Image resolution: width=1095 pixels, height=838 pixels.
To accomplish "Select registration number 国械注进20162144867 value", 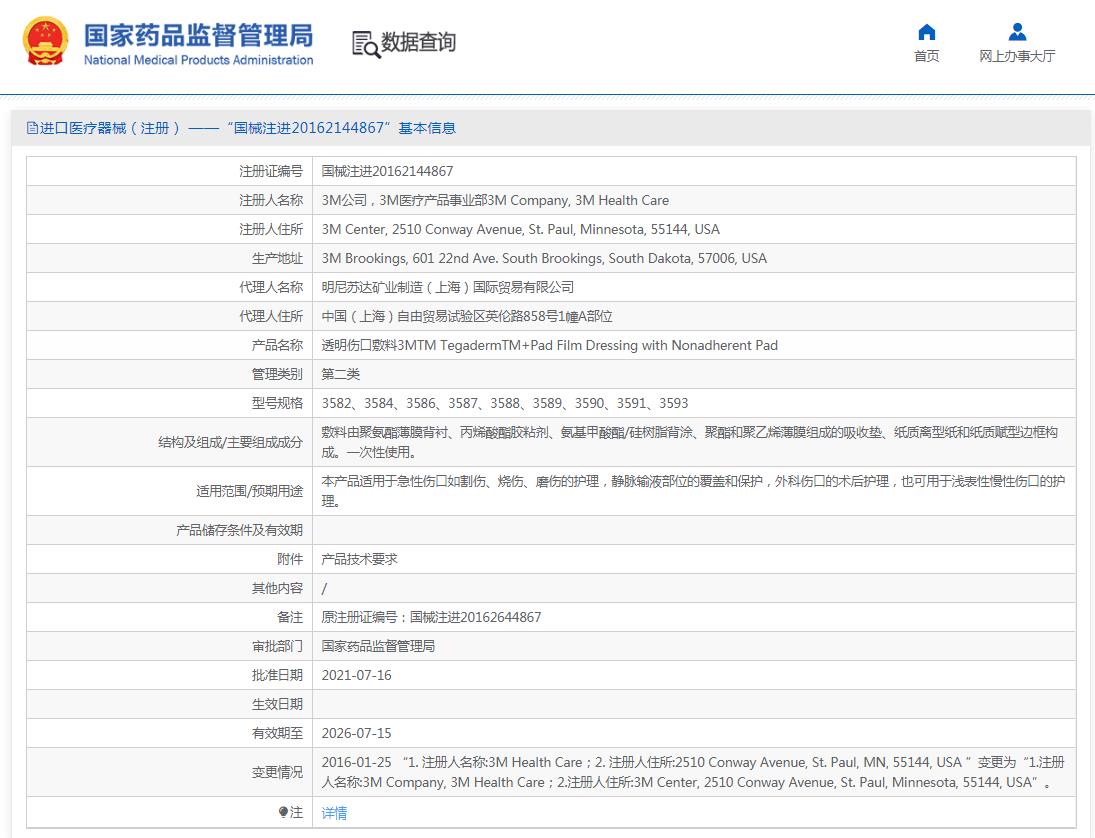I will [387, 171].
